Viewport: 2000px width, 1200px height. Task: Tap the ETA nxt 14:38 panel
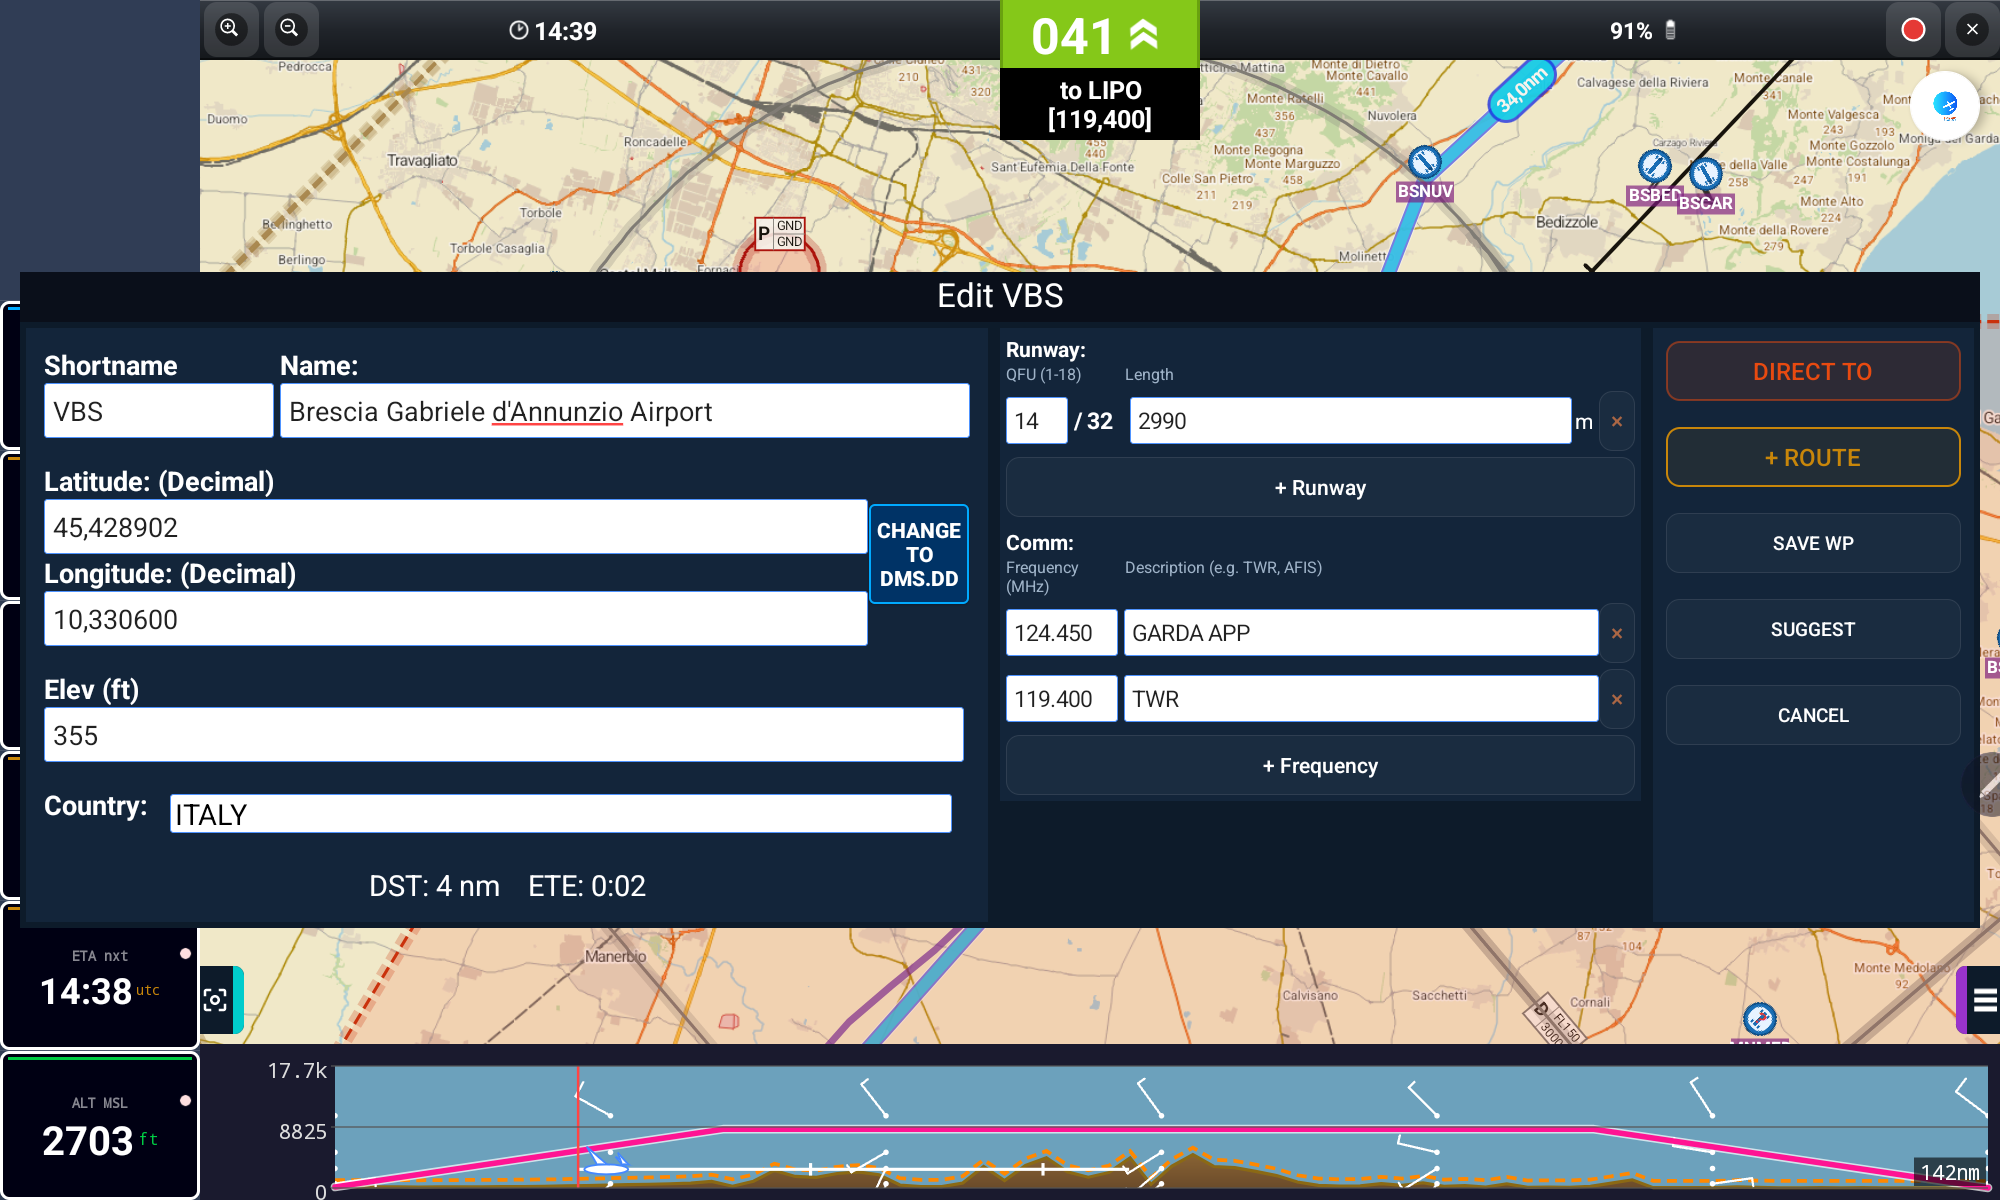[x=100, y=978]
